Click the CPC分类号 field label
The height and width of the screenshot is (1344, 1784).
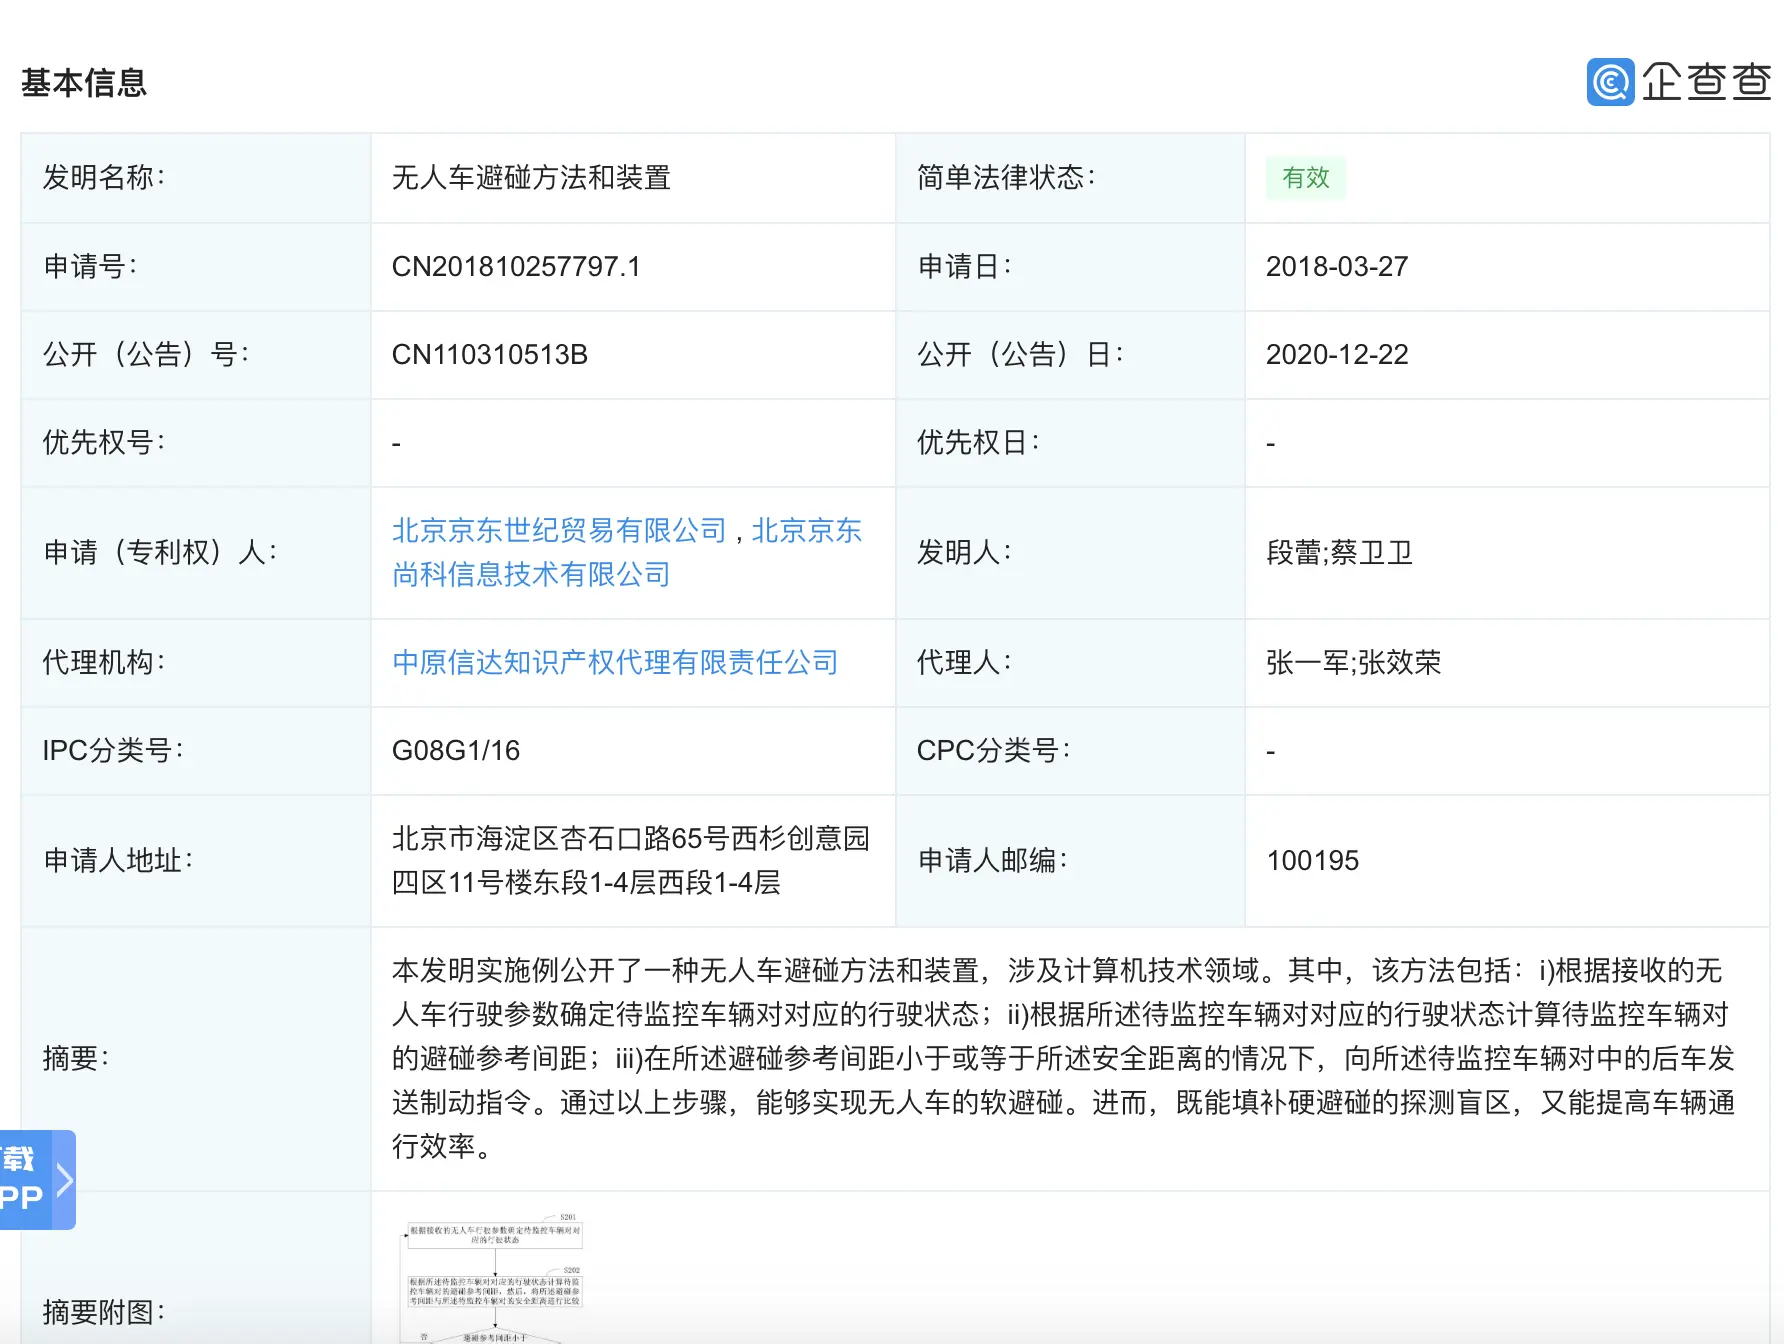point(993,751)
